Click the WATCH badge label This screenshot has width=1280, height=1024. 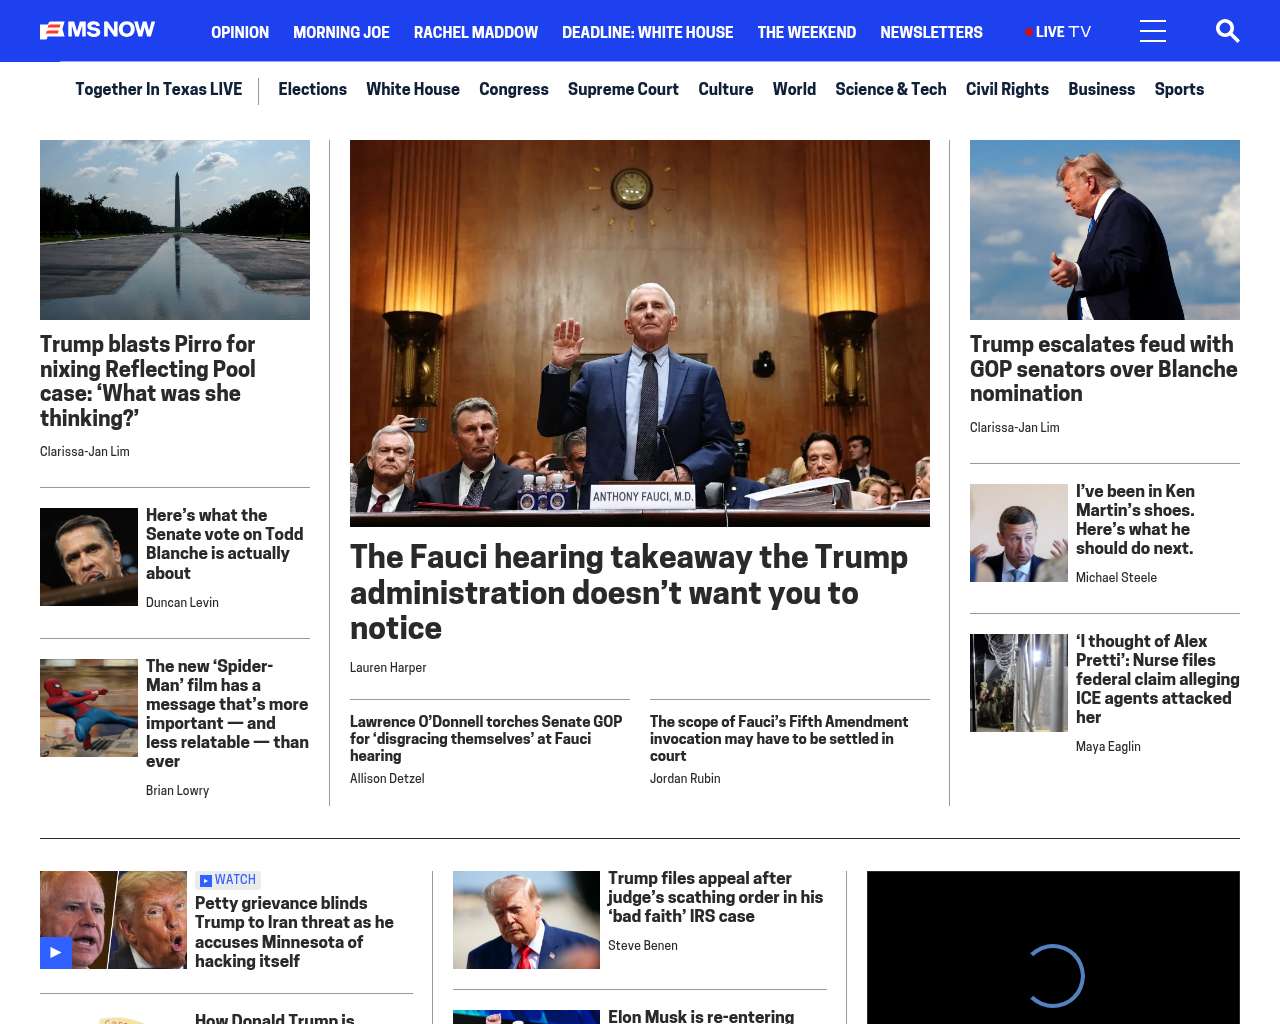pyautogui.click(x=228, y=880)
